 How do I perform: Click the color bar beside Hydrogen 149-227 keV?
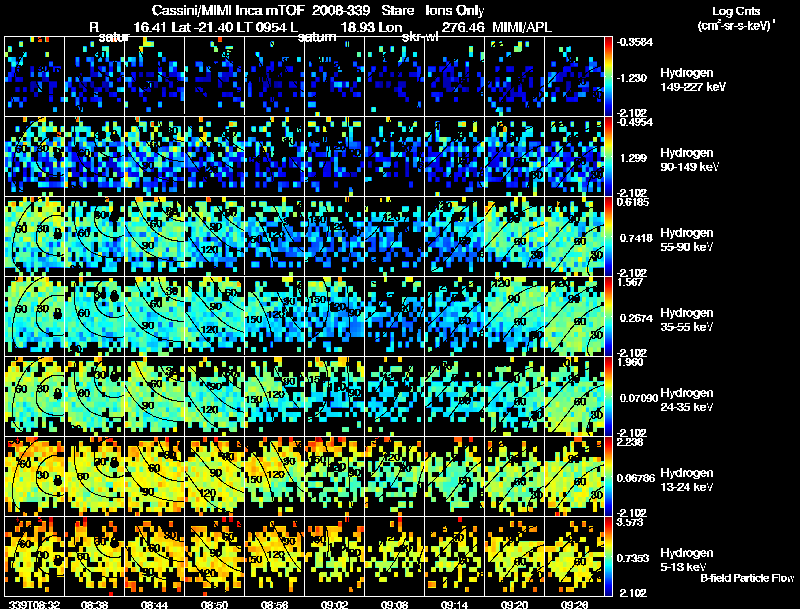[608, 77]
